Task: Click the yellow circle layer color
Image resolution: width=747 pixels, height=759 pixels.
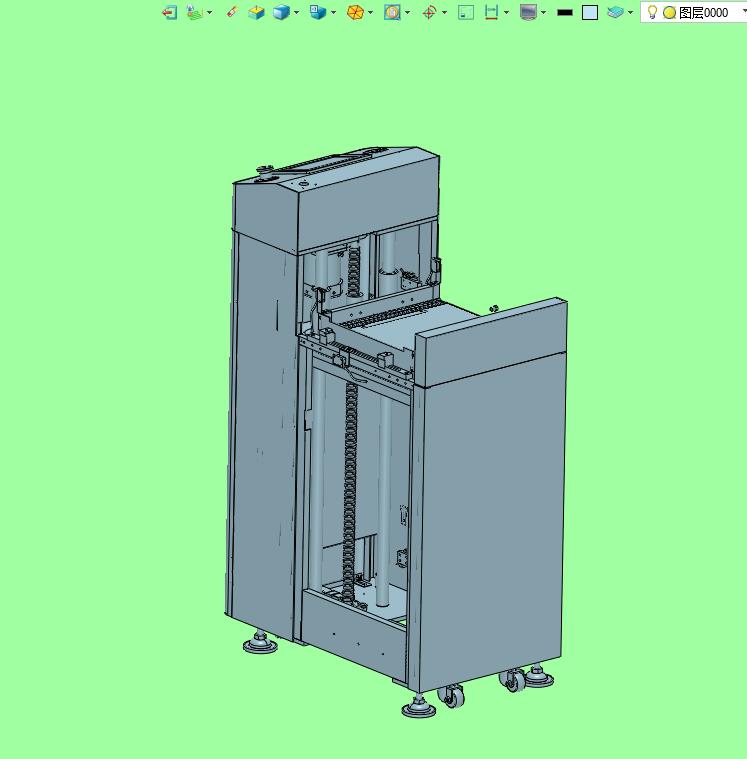Action: click(670, 13)
